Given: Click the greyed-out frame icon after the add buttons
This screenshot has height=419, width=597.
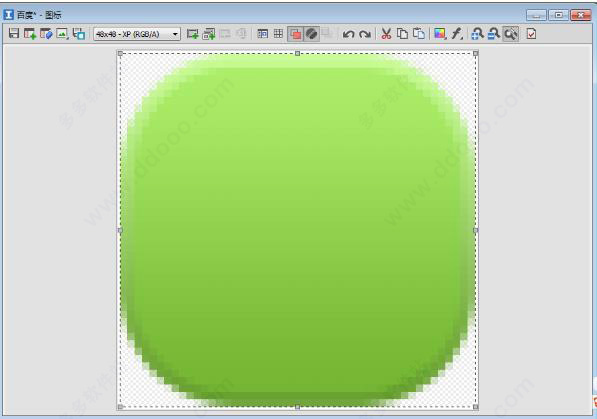Looking at the screenshot, I should (x=225, y=34).
